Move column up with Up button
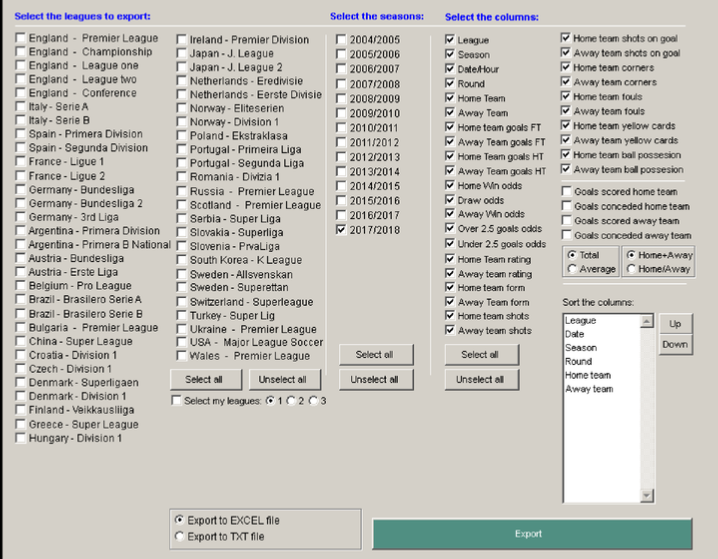Screen dimensions: 718x559 coord(675,324)
